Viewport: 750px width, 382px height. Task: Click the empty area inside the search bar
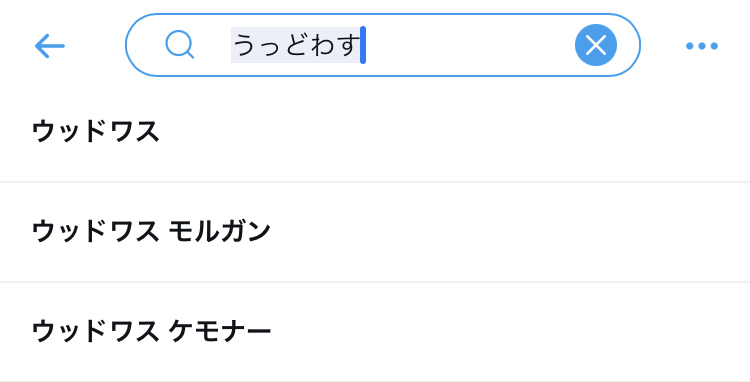pyautogui.click(x=469, y=45)
